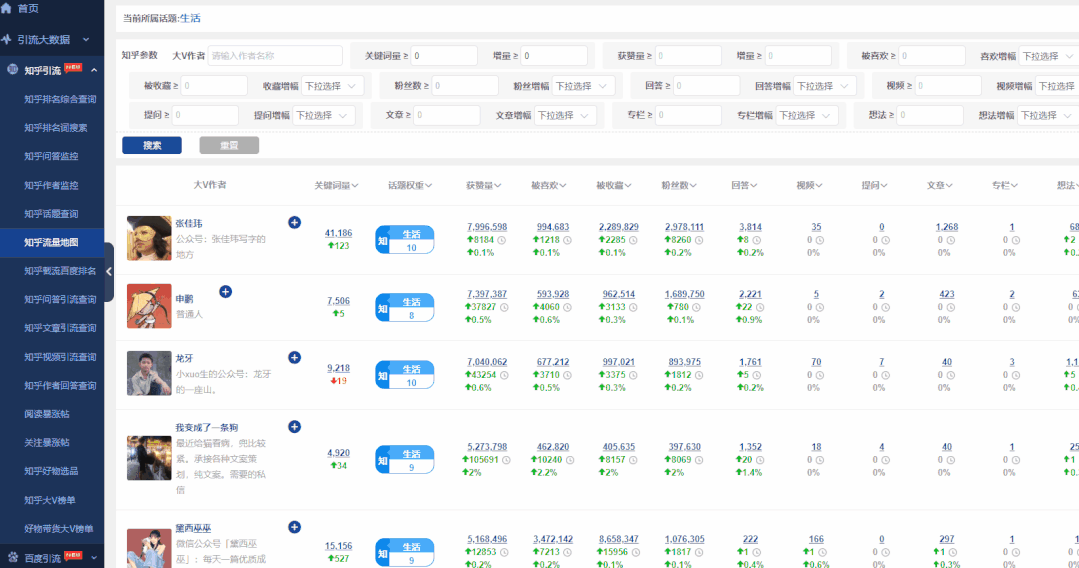Sort by 被收藏 column header

click(613, 185)
